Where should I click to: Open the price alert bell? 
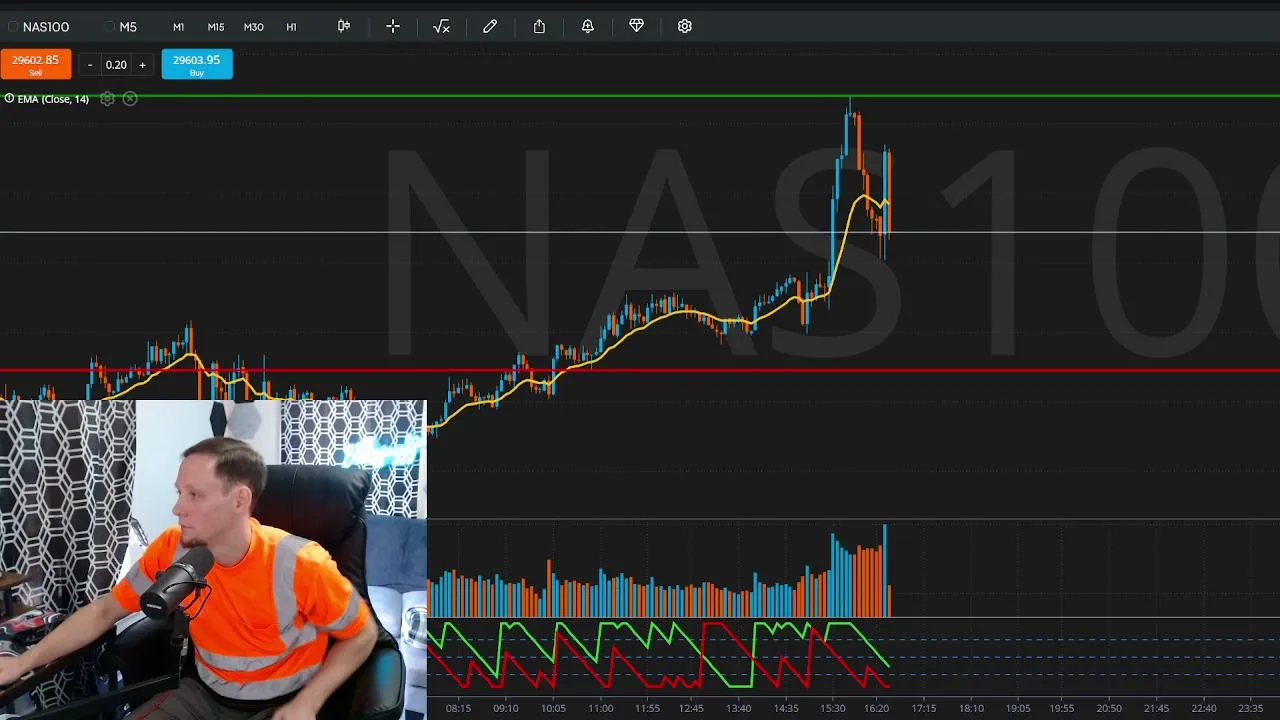588,26
